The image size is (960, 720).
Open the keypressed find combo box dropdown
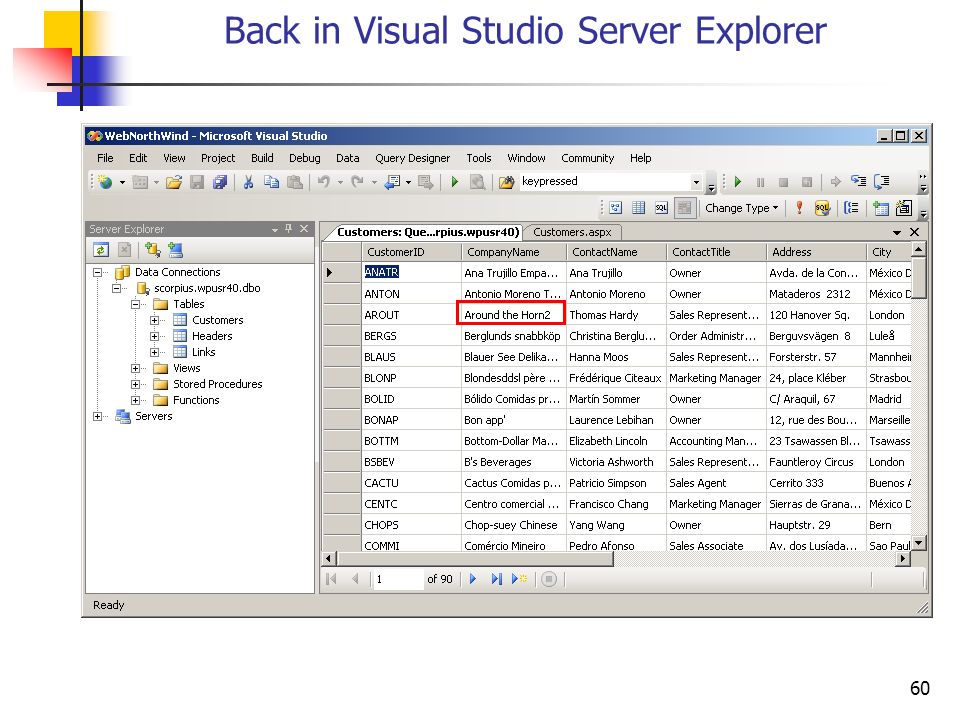tap(696, 182)
